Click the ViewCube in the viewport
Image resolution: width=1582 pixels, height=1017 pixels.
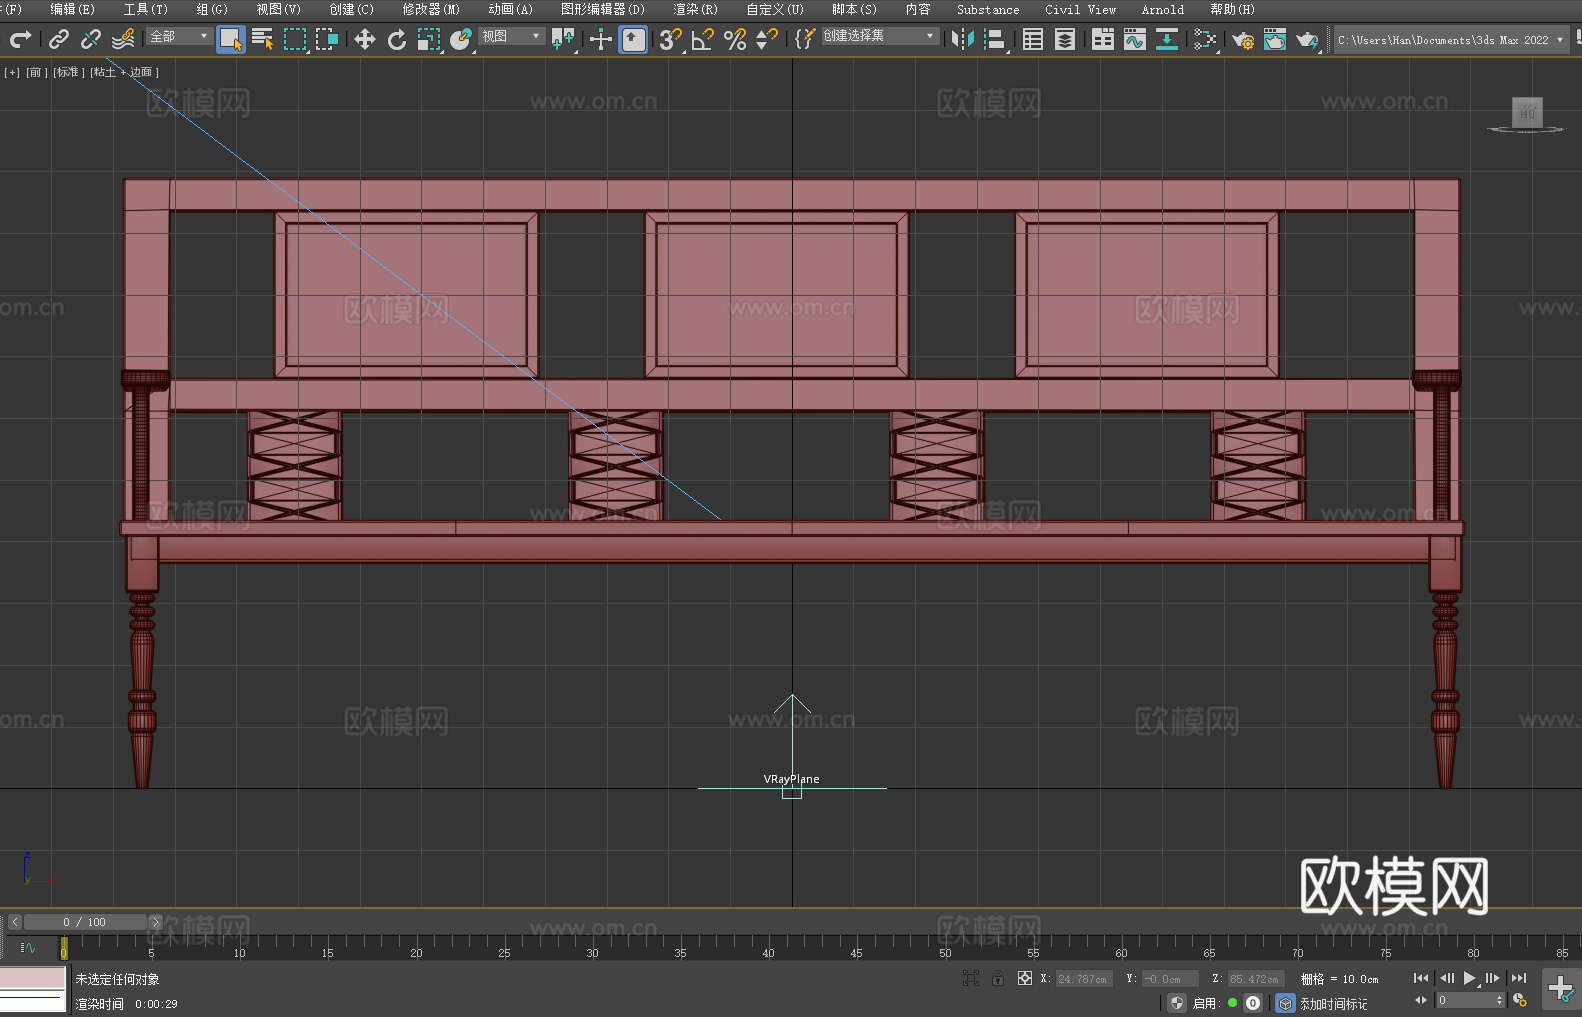click(1526, 113)
